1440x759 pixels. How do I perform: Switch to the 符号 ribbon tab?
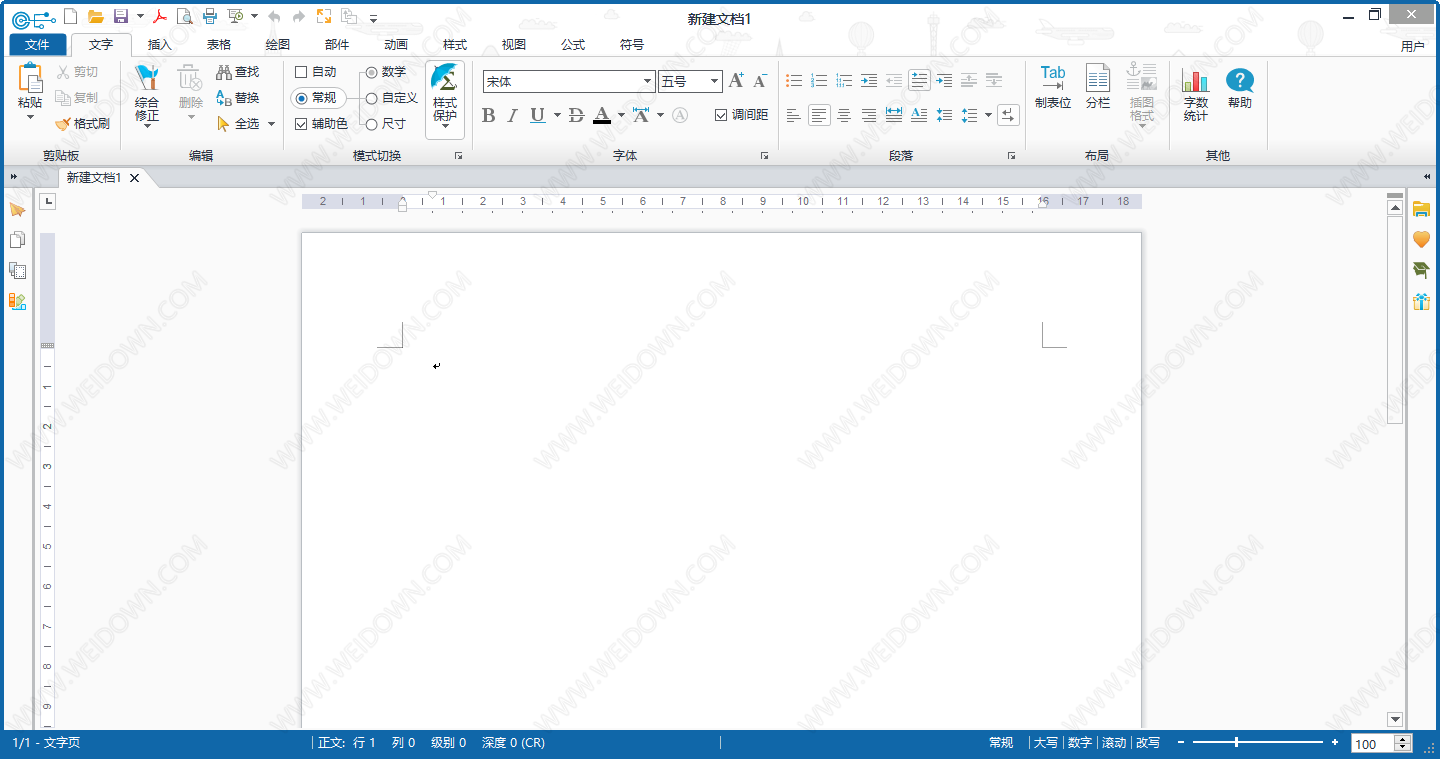click(x=632, y=45)
